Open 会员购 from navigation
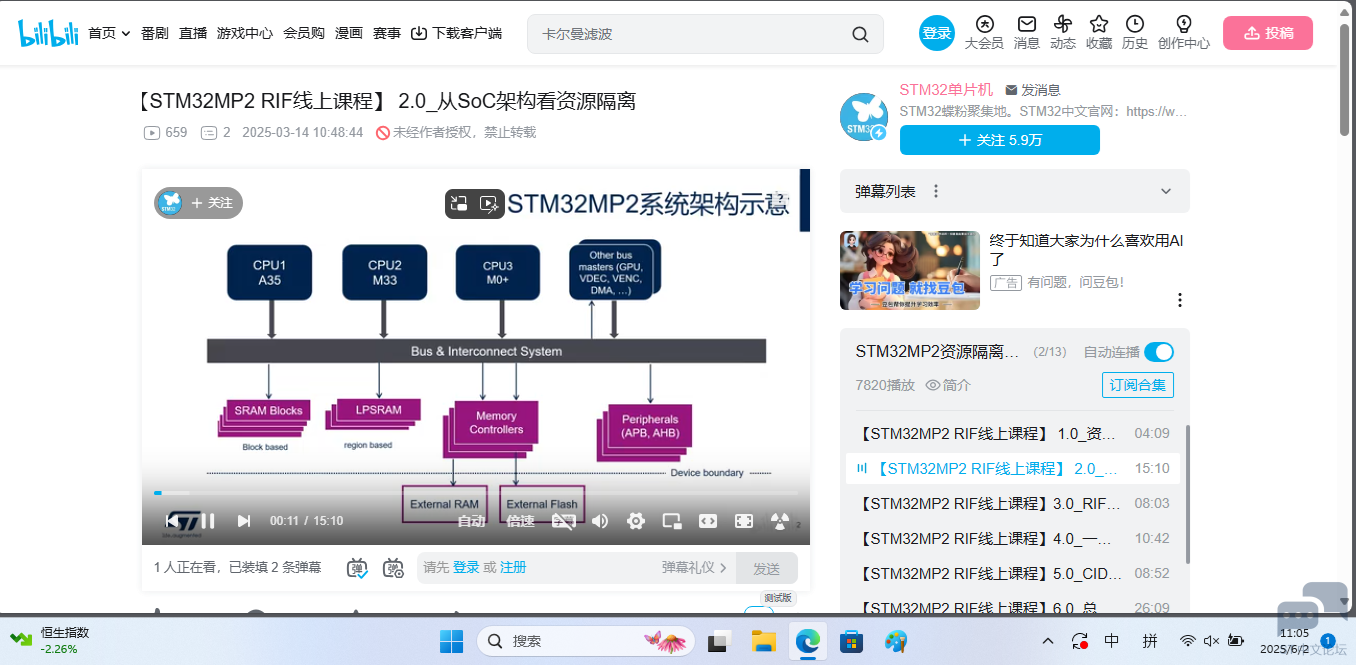 tap(304, 33)
